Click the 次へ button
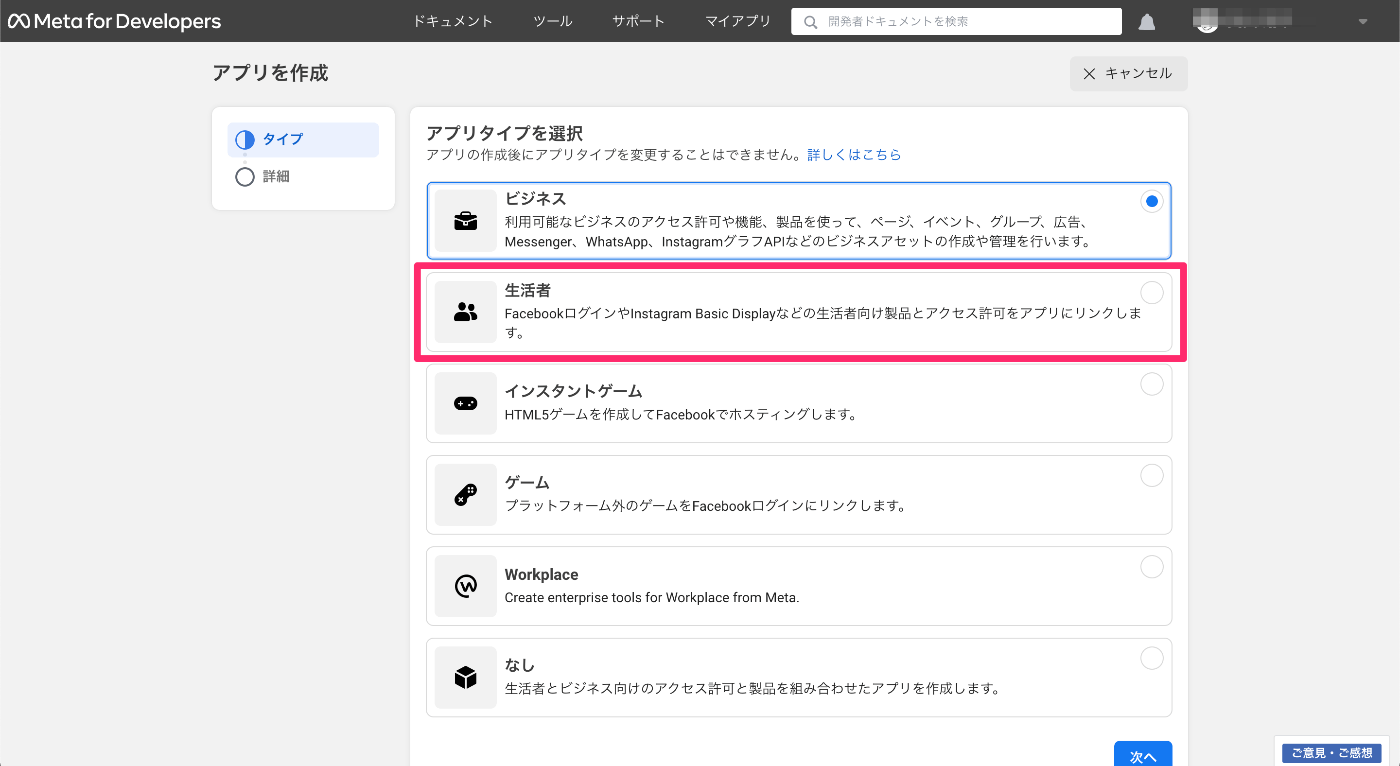The height and width of the screenshot is (766, 1400). (x=1143, y=755)
